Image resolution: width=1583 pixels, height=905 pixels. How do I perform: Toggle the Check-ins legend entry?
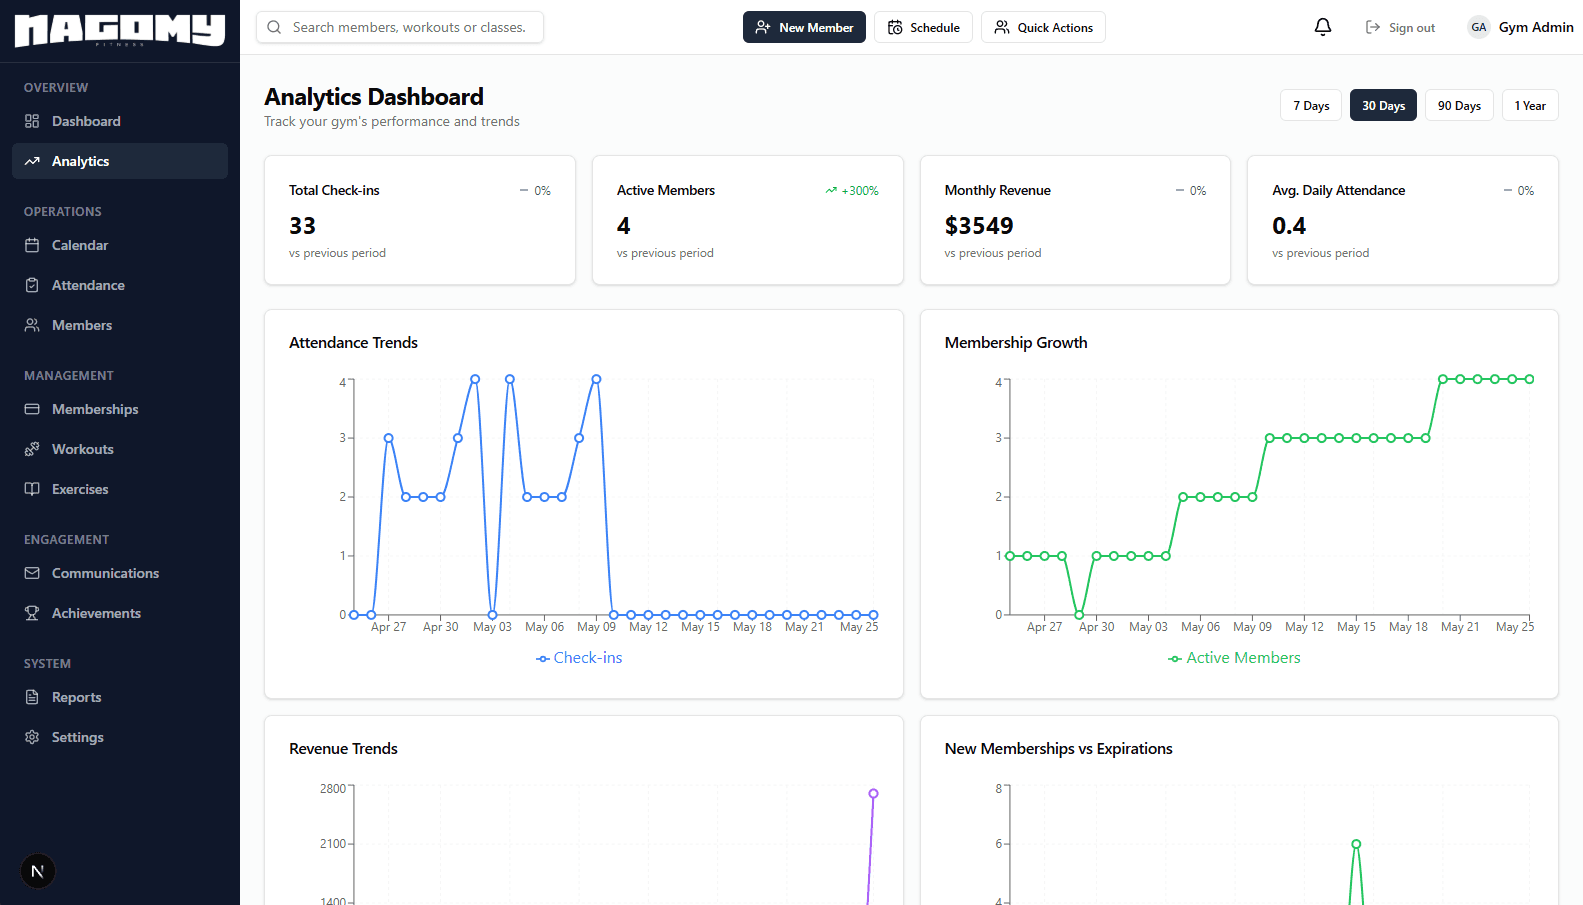(579, 658)
